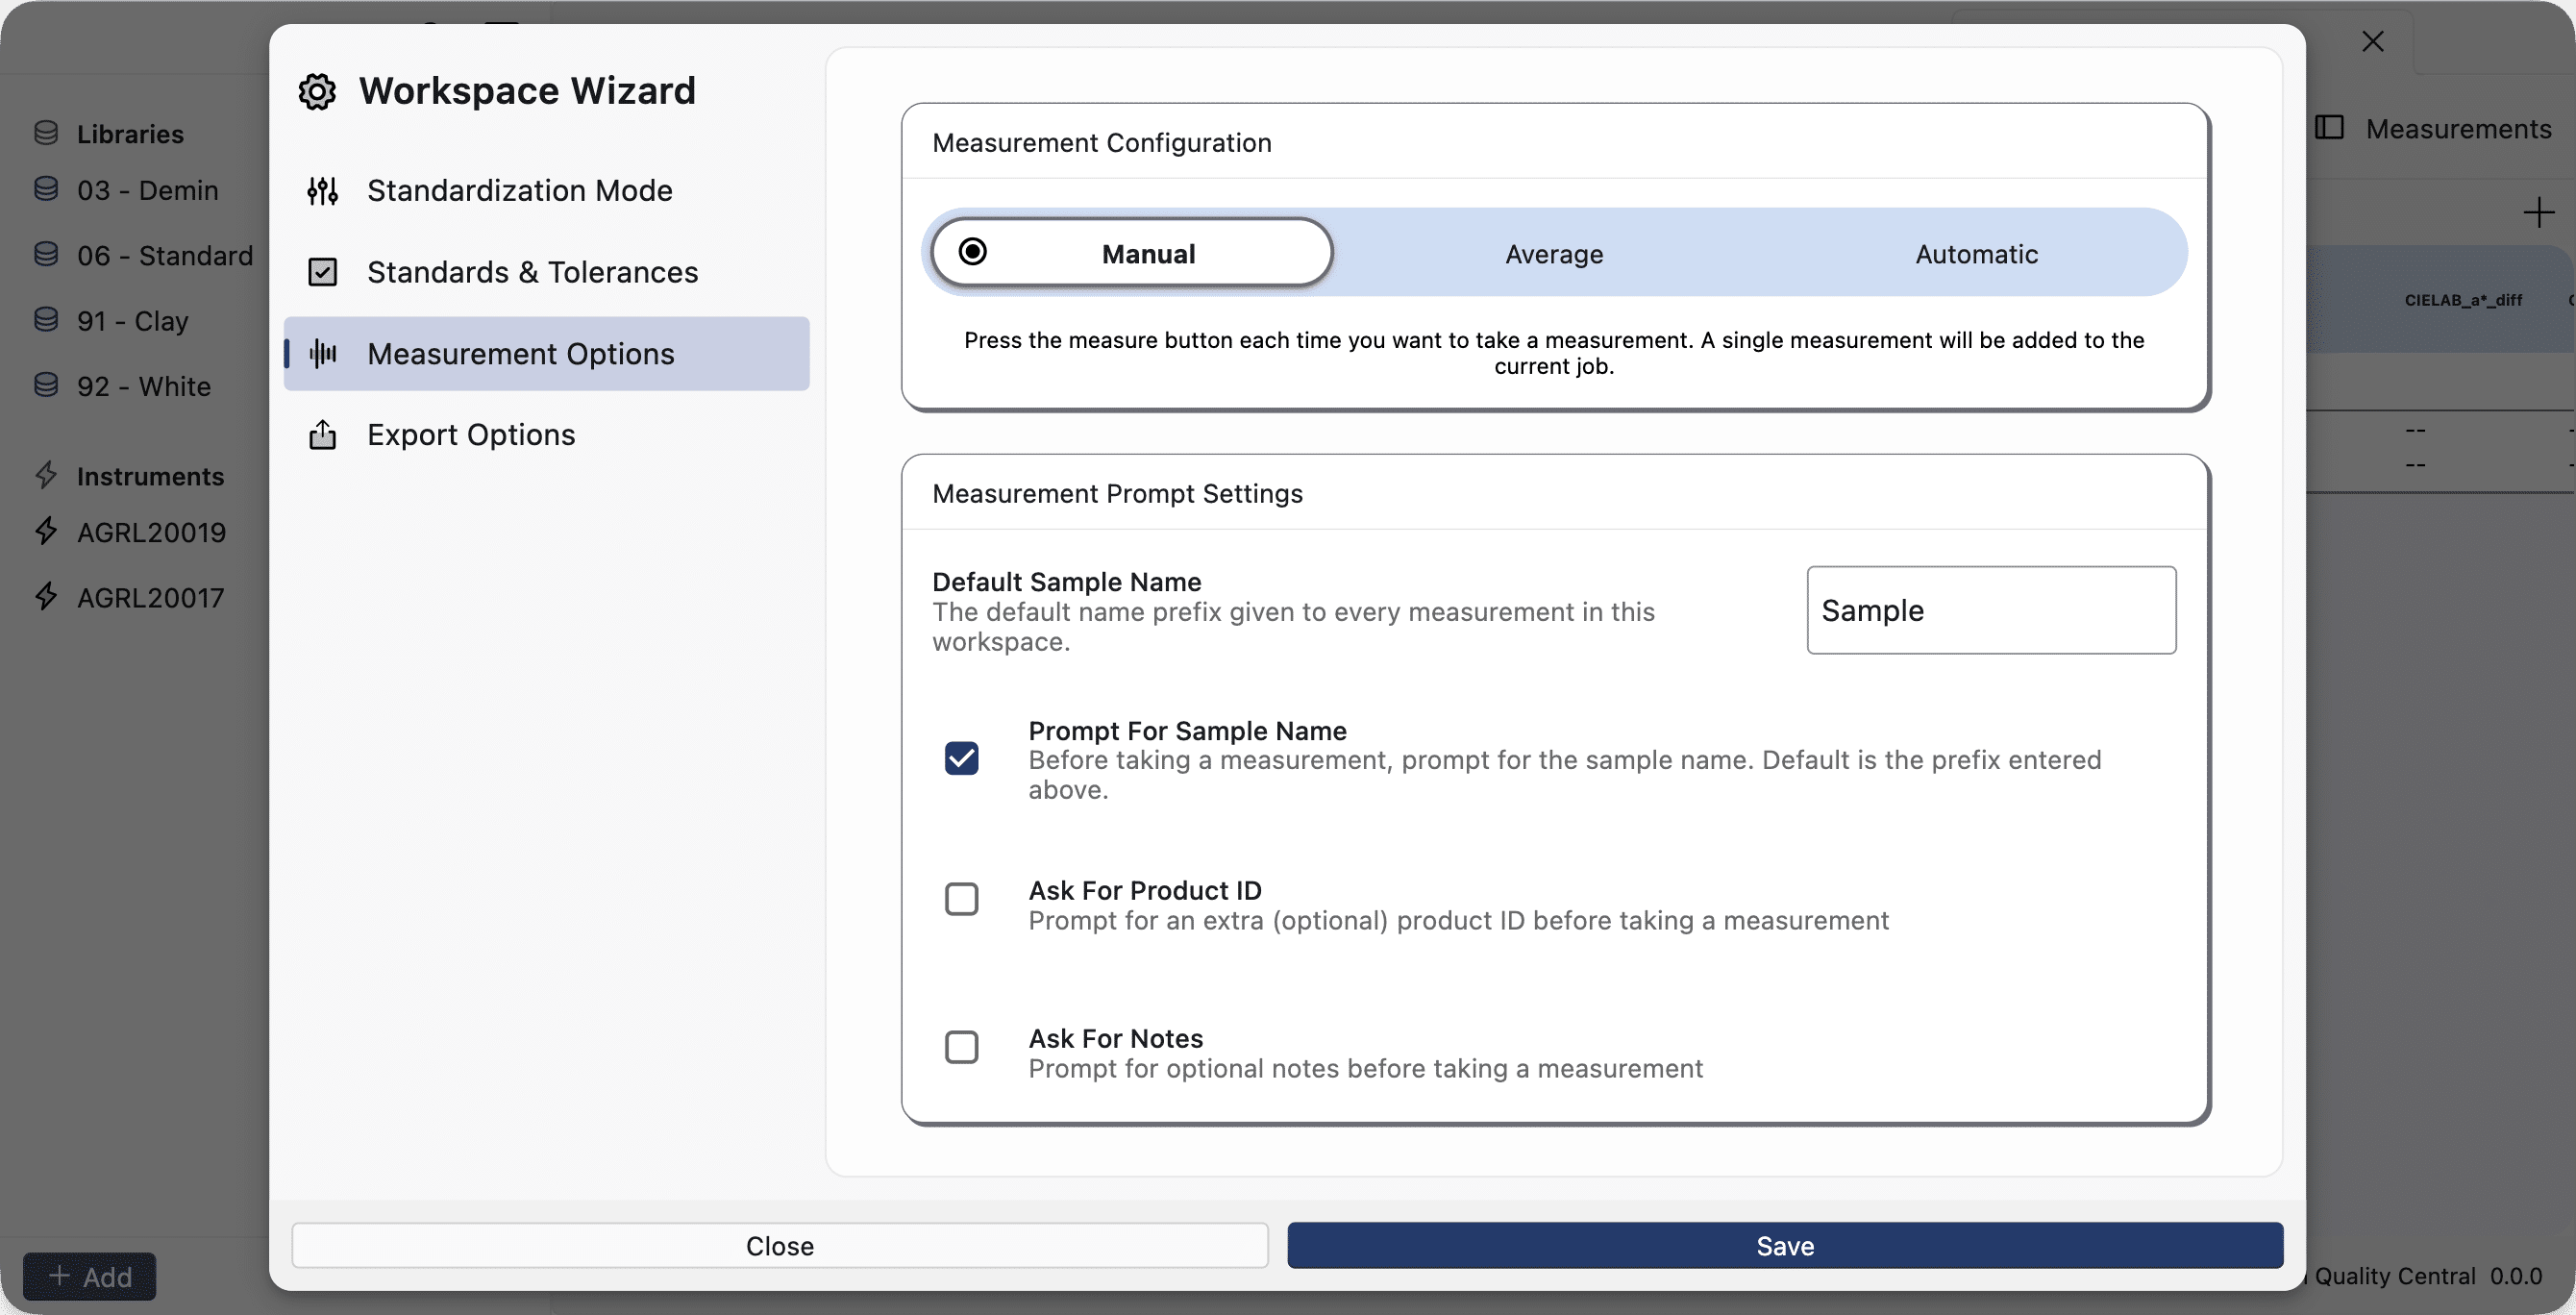Click the Add button in the sidebar
Screen dimensions: 2576x1315
coord(90,1276)
